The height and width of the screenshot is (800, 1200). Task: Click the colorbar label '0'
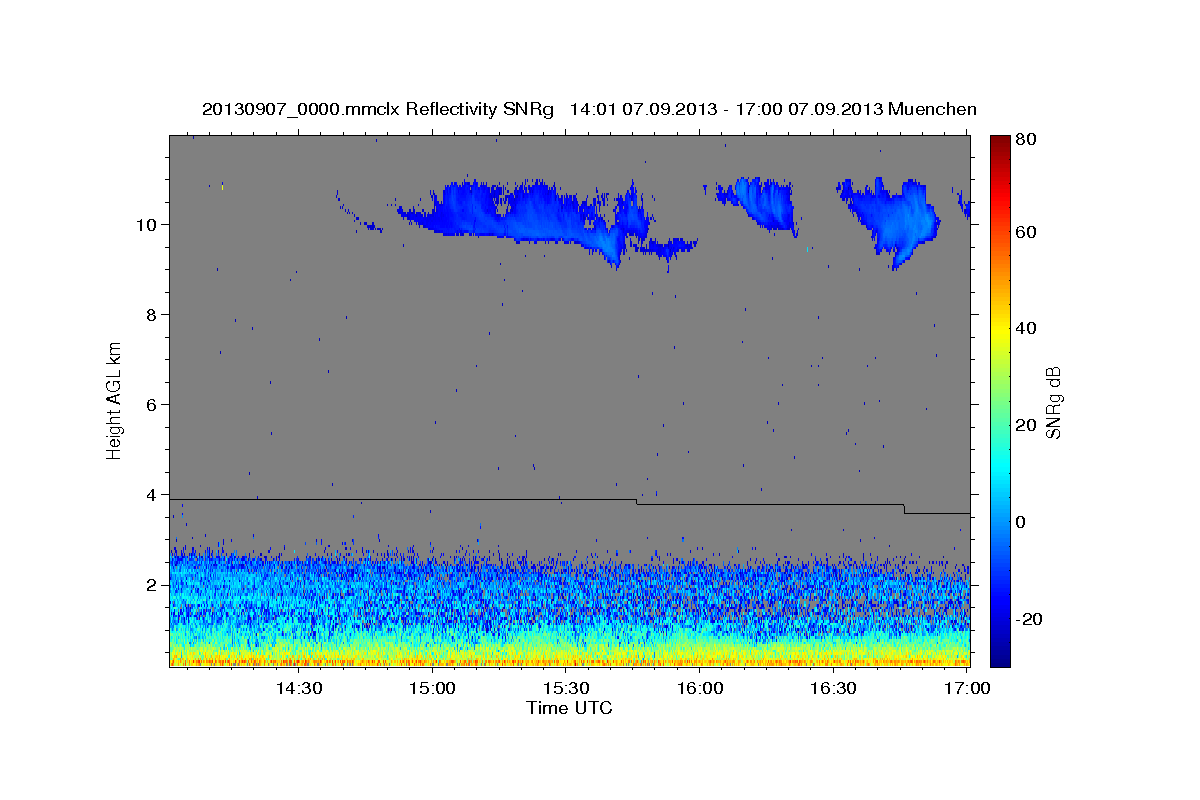[x=1021, y=522]
